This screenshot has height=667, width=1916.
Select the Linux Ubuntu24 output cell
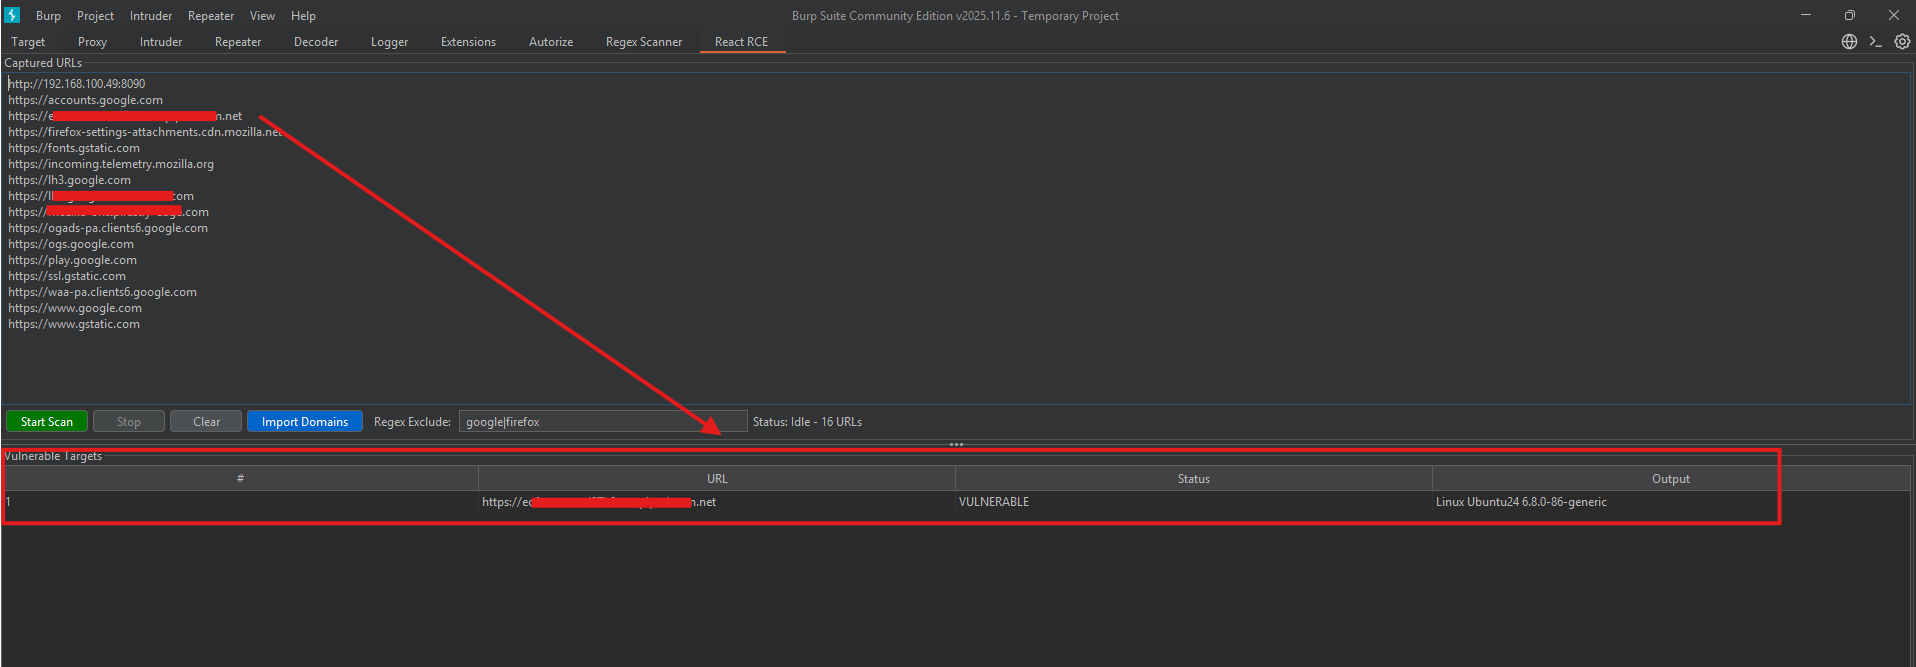1671,502
